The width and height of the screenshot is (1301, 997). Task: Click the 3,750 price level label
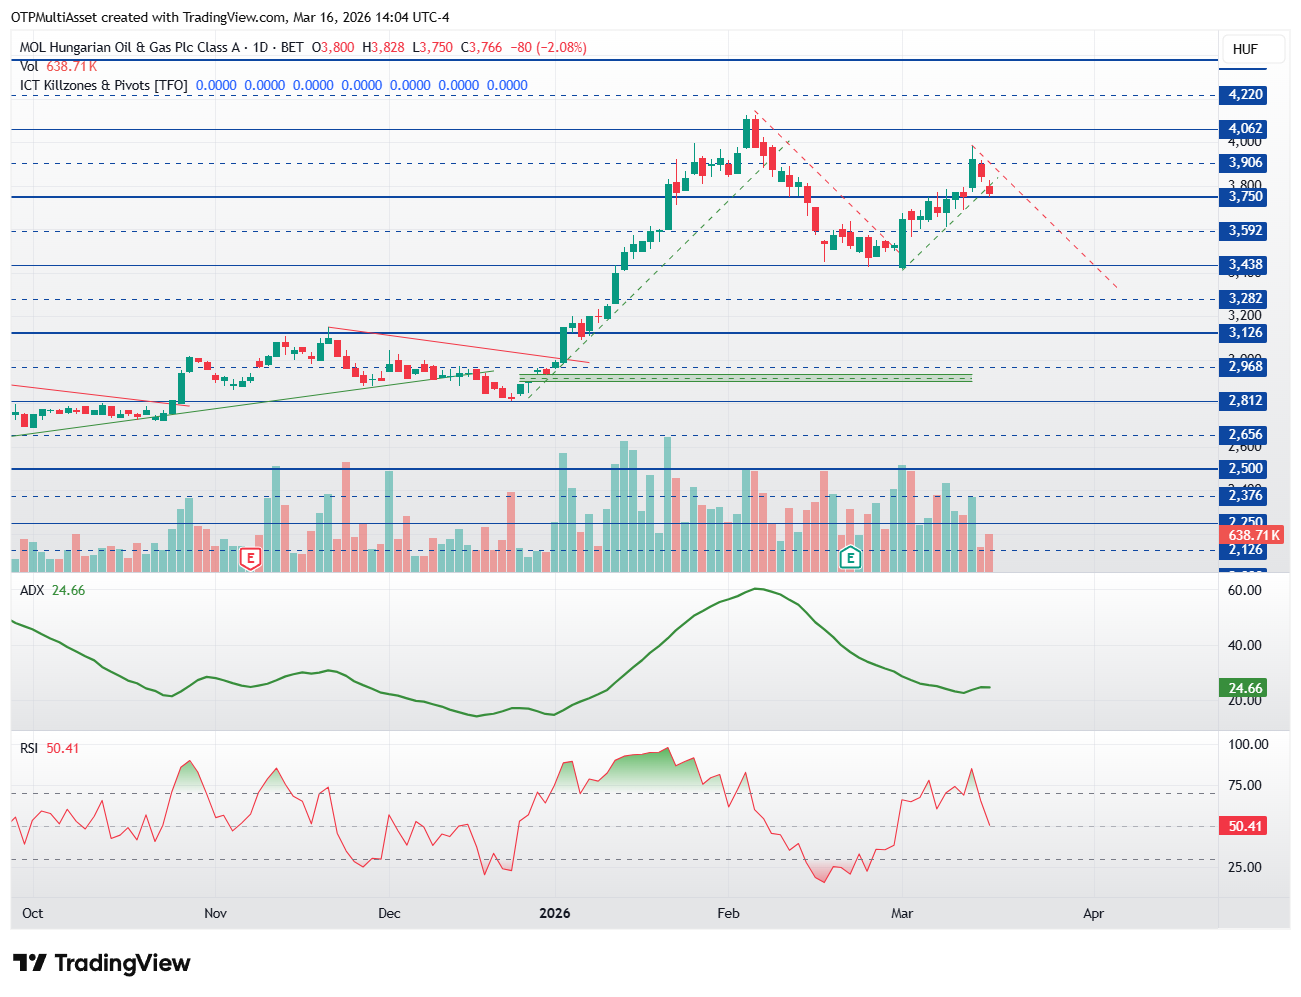[x=1245, y=197]
